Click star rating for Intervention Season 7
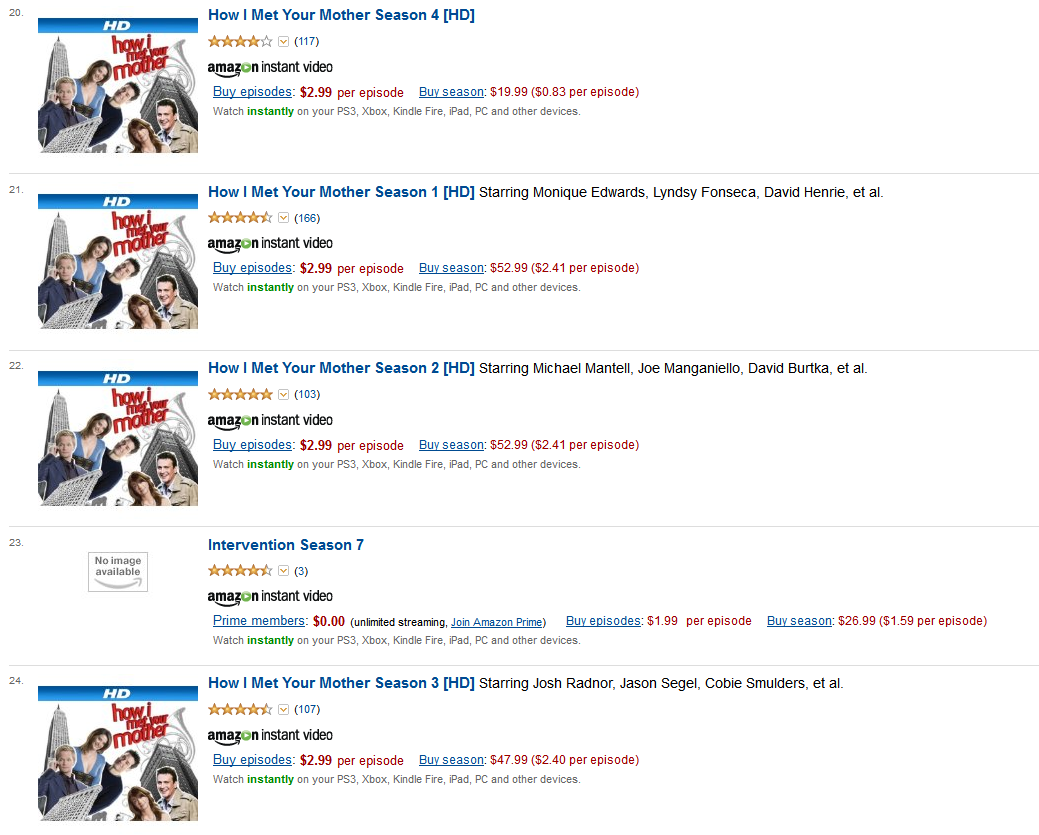This screenshot has height=835, width=1039. tap(240, 571)
